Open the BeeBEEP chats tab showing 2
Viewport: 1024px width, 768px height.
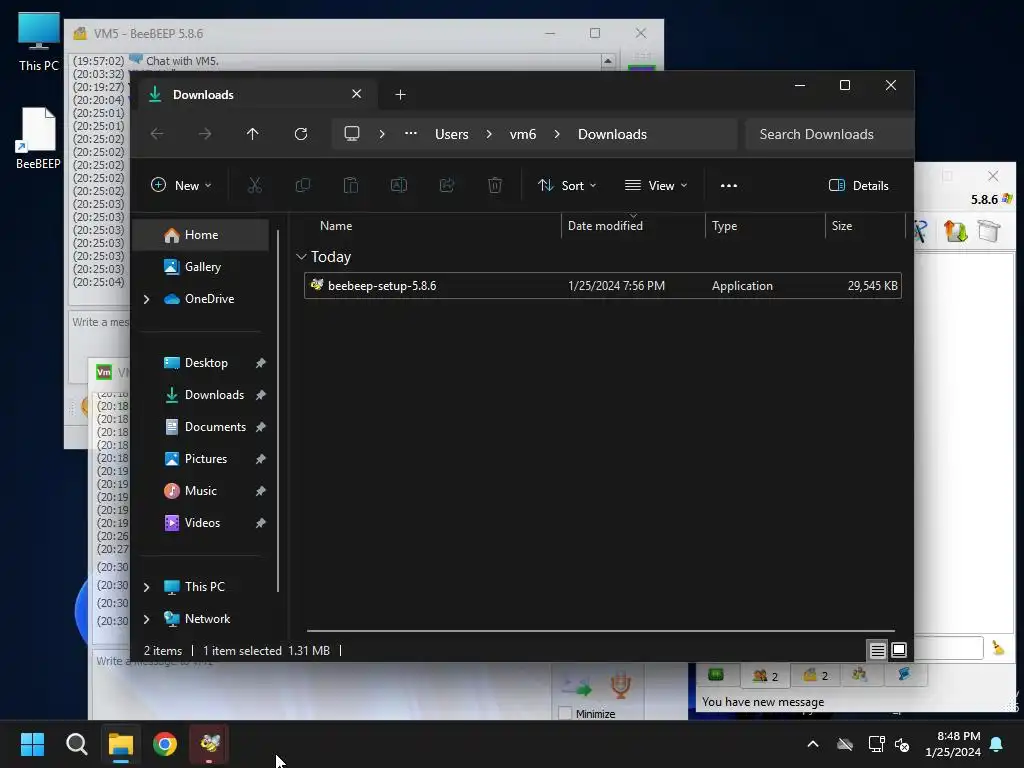pos(815,675)
